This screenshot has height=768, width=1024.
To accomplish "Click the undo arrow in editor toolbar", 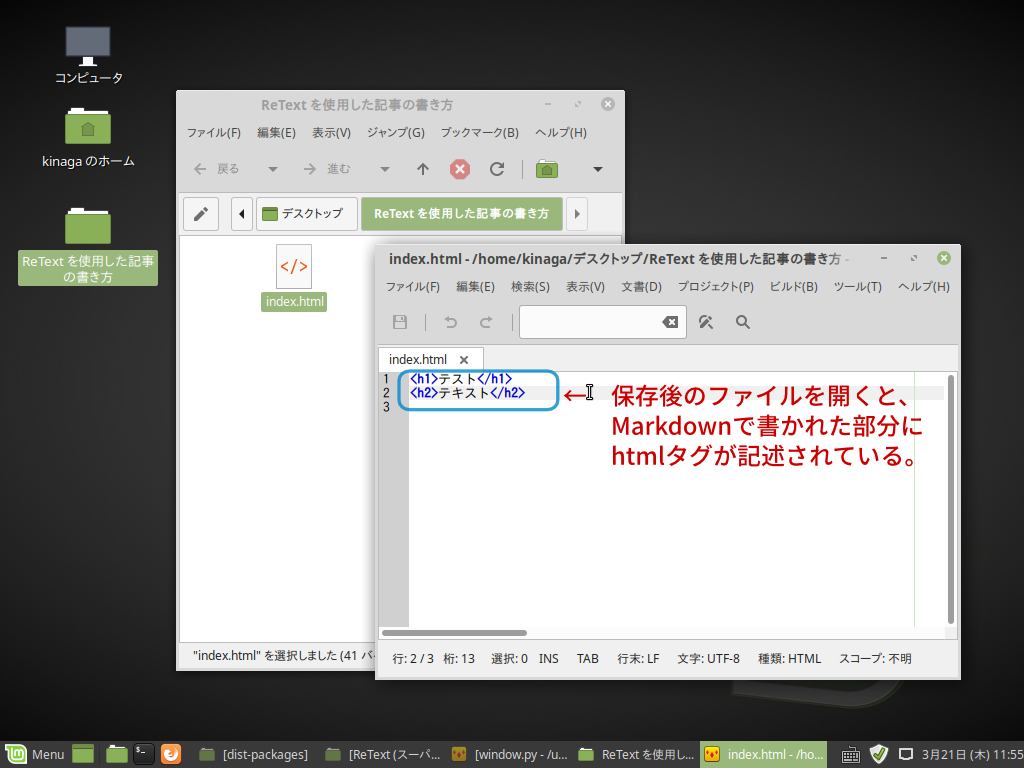I will point(450,322).
